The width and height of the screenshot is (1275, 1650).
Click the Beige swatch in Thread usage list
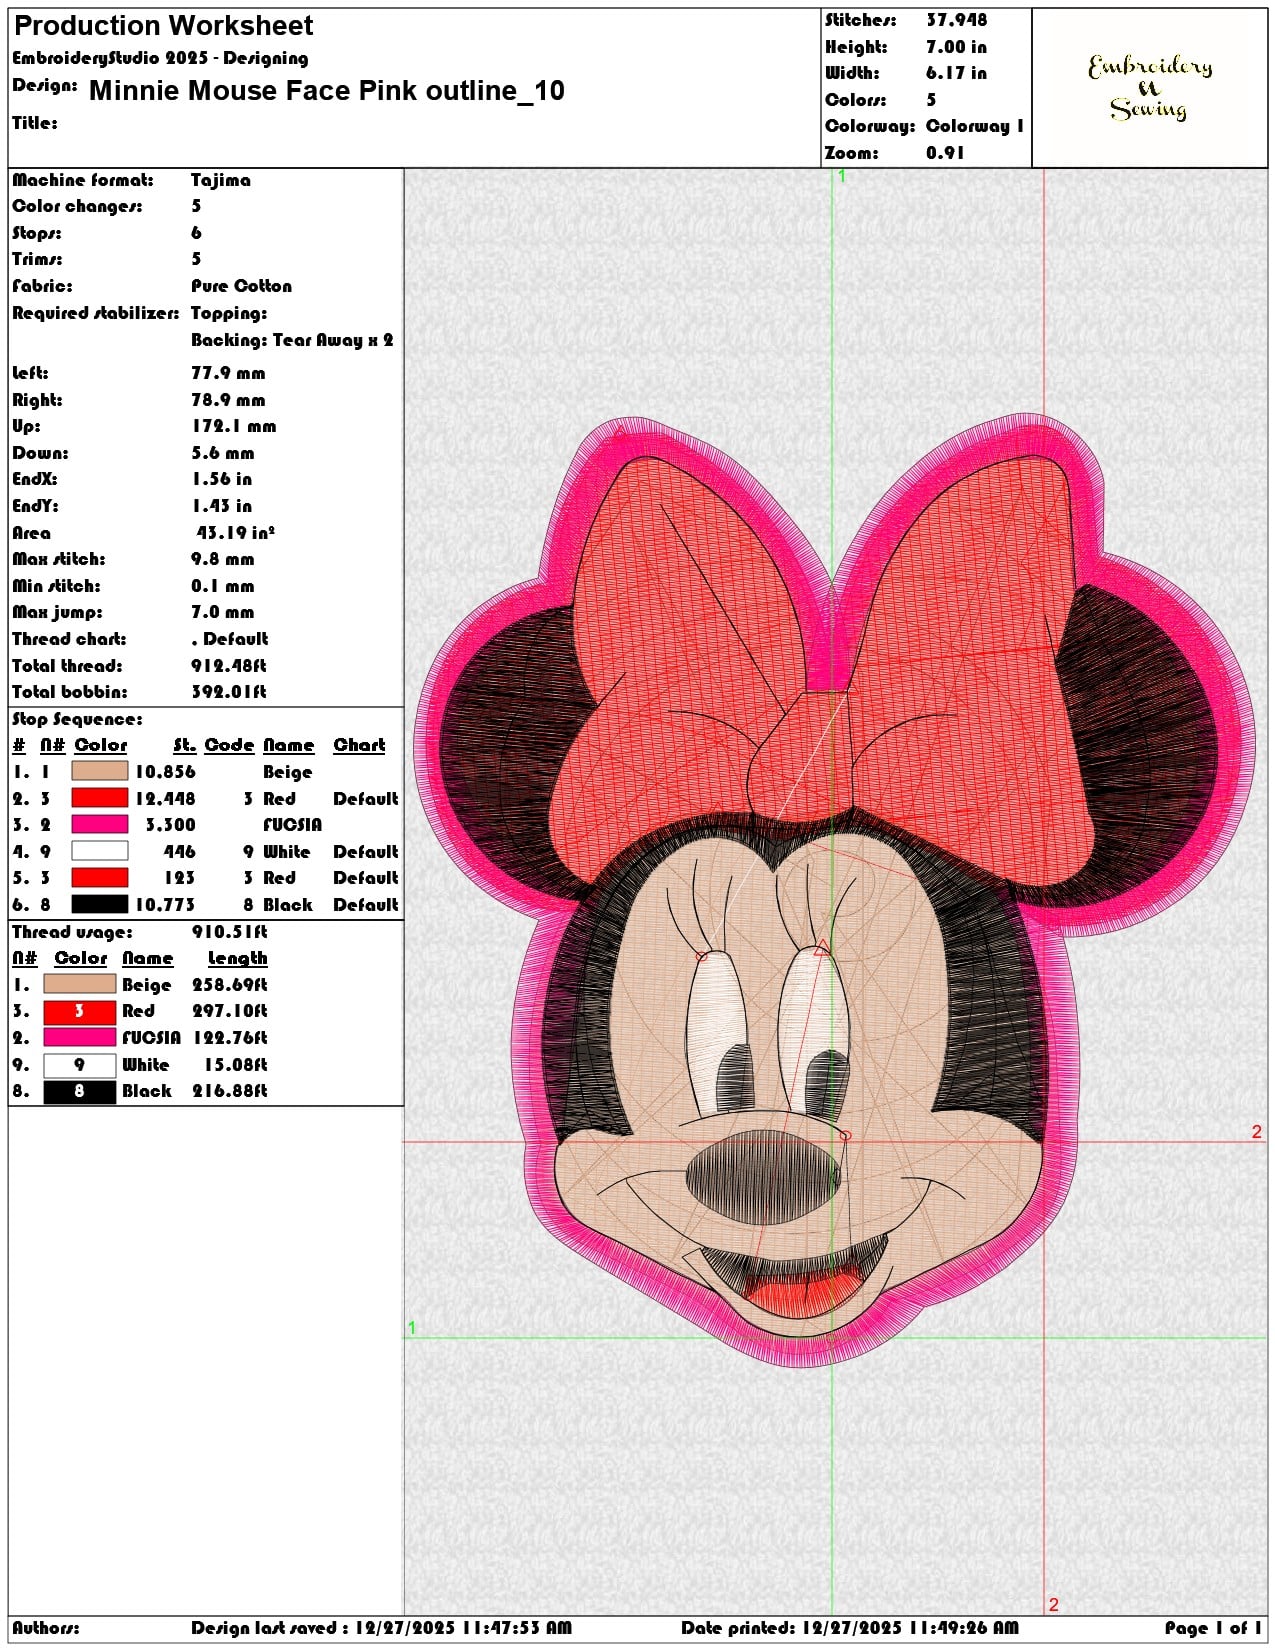(x=80, y=984)
